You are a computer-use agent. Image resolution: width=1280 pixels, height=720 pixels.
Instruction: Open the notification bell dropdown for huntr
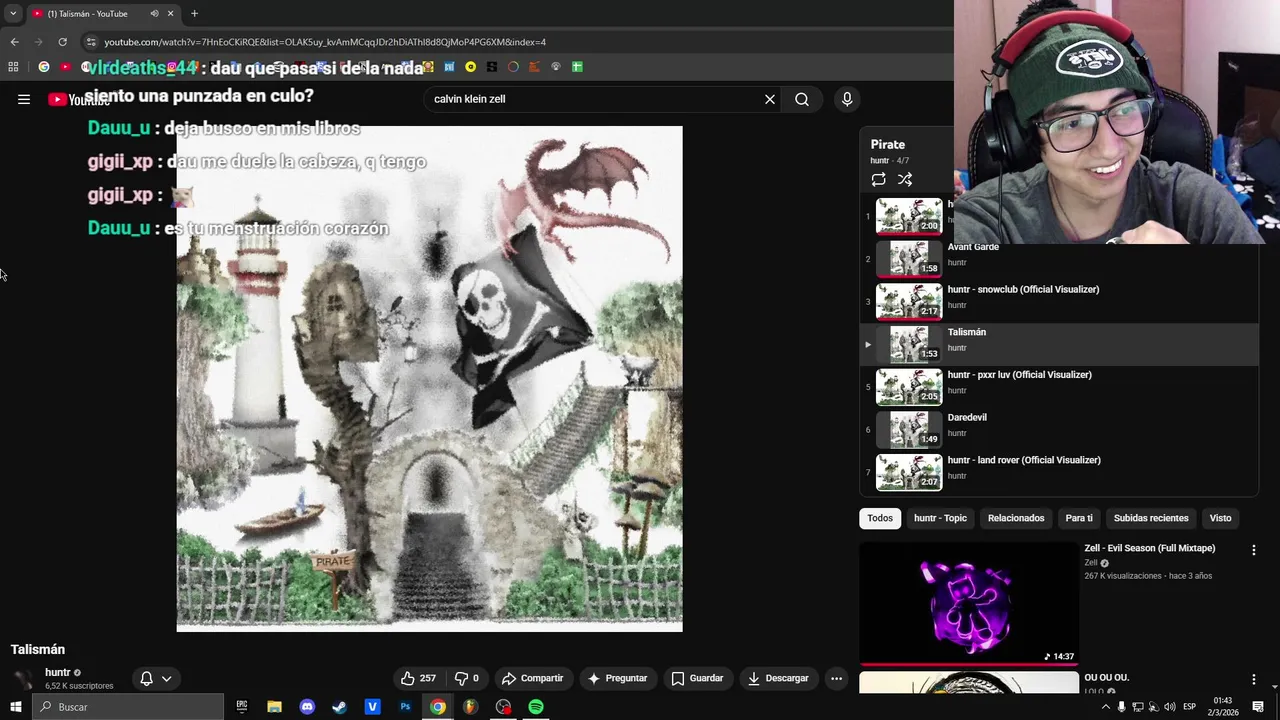[x=156, y=678]
